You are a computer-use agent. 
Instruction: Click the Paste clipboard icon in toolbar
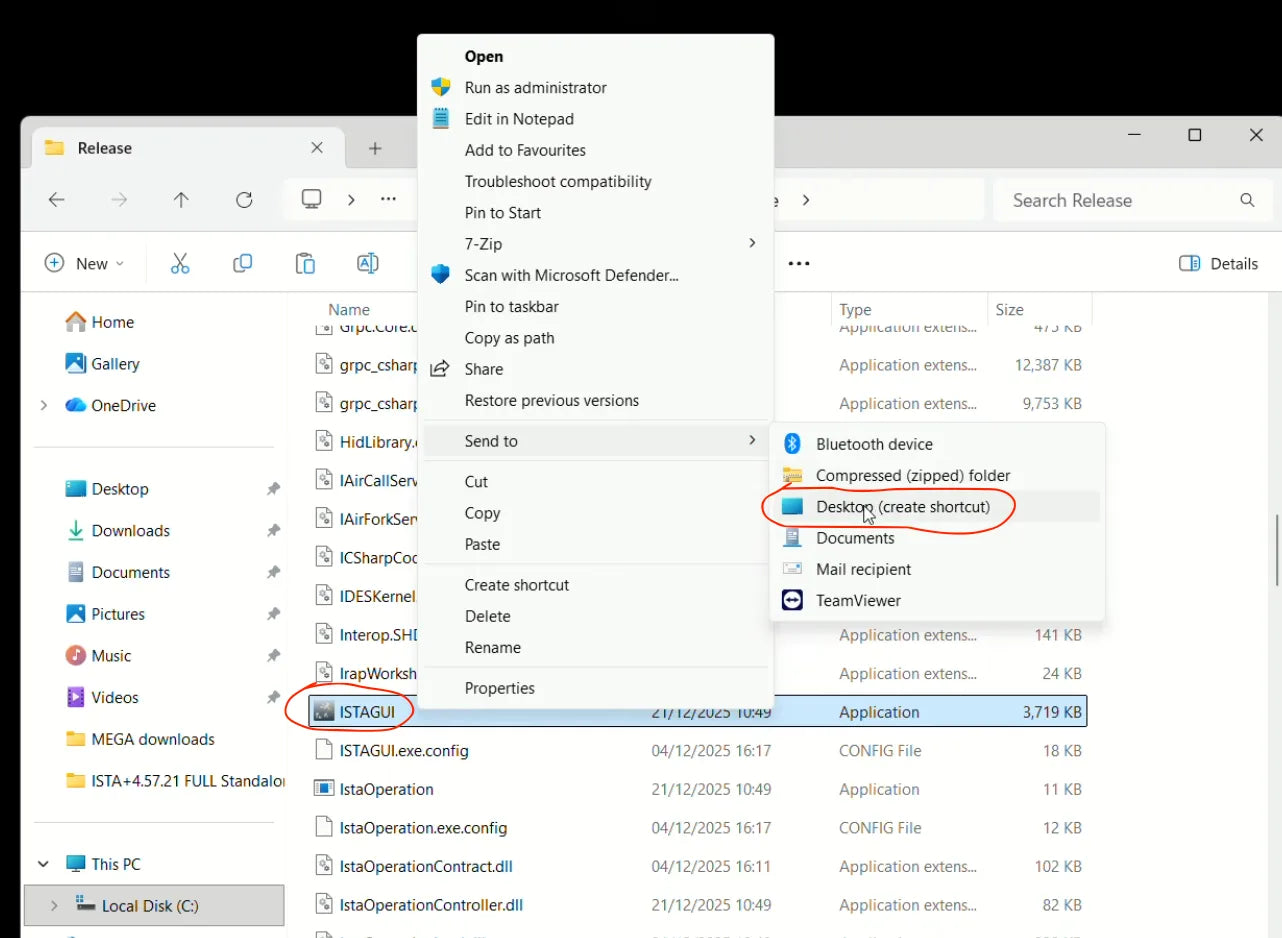(305, 263)
